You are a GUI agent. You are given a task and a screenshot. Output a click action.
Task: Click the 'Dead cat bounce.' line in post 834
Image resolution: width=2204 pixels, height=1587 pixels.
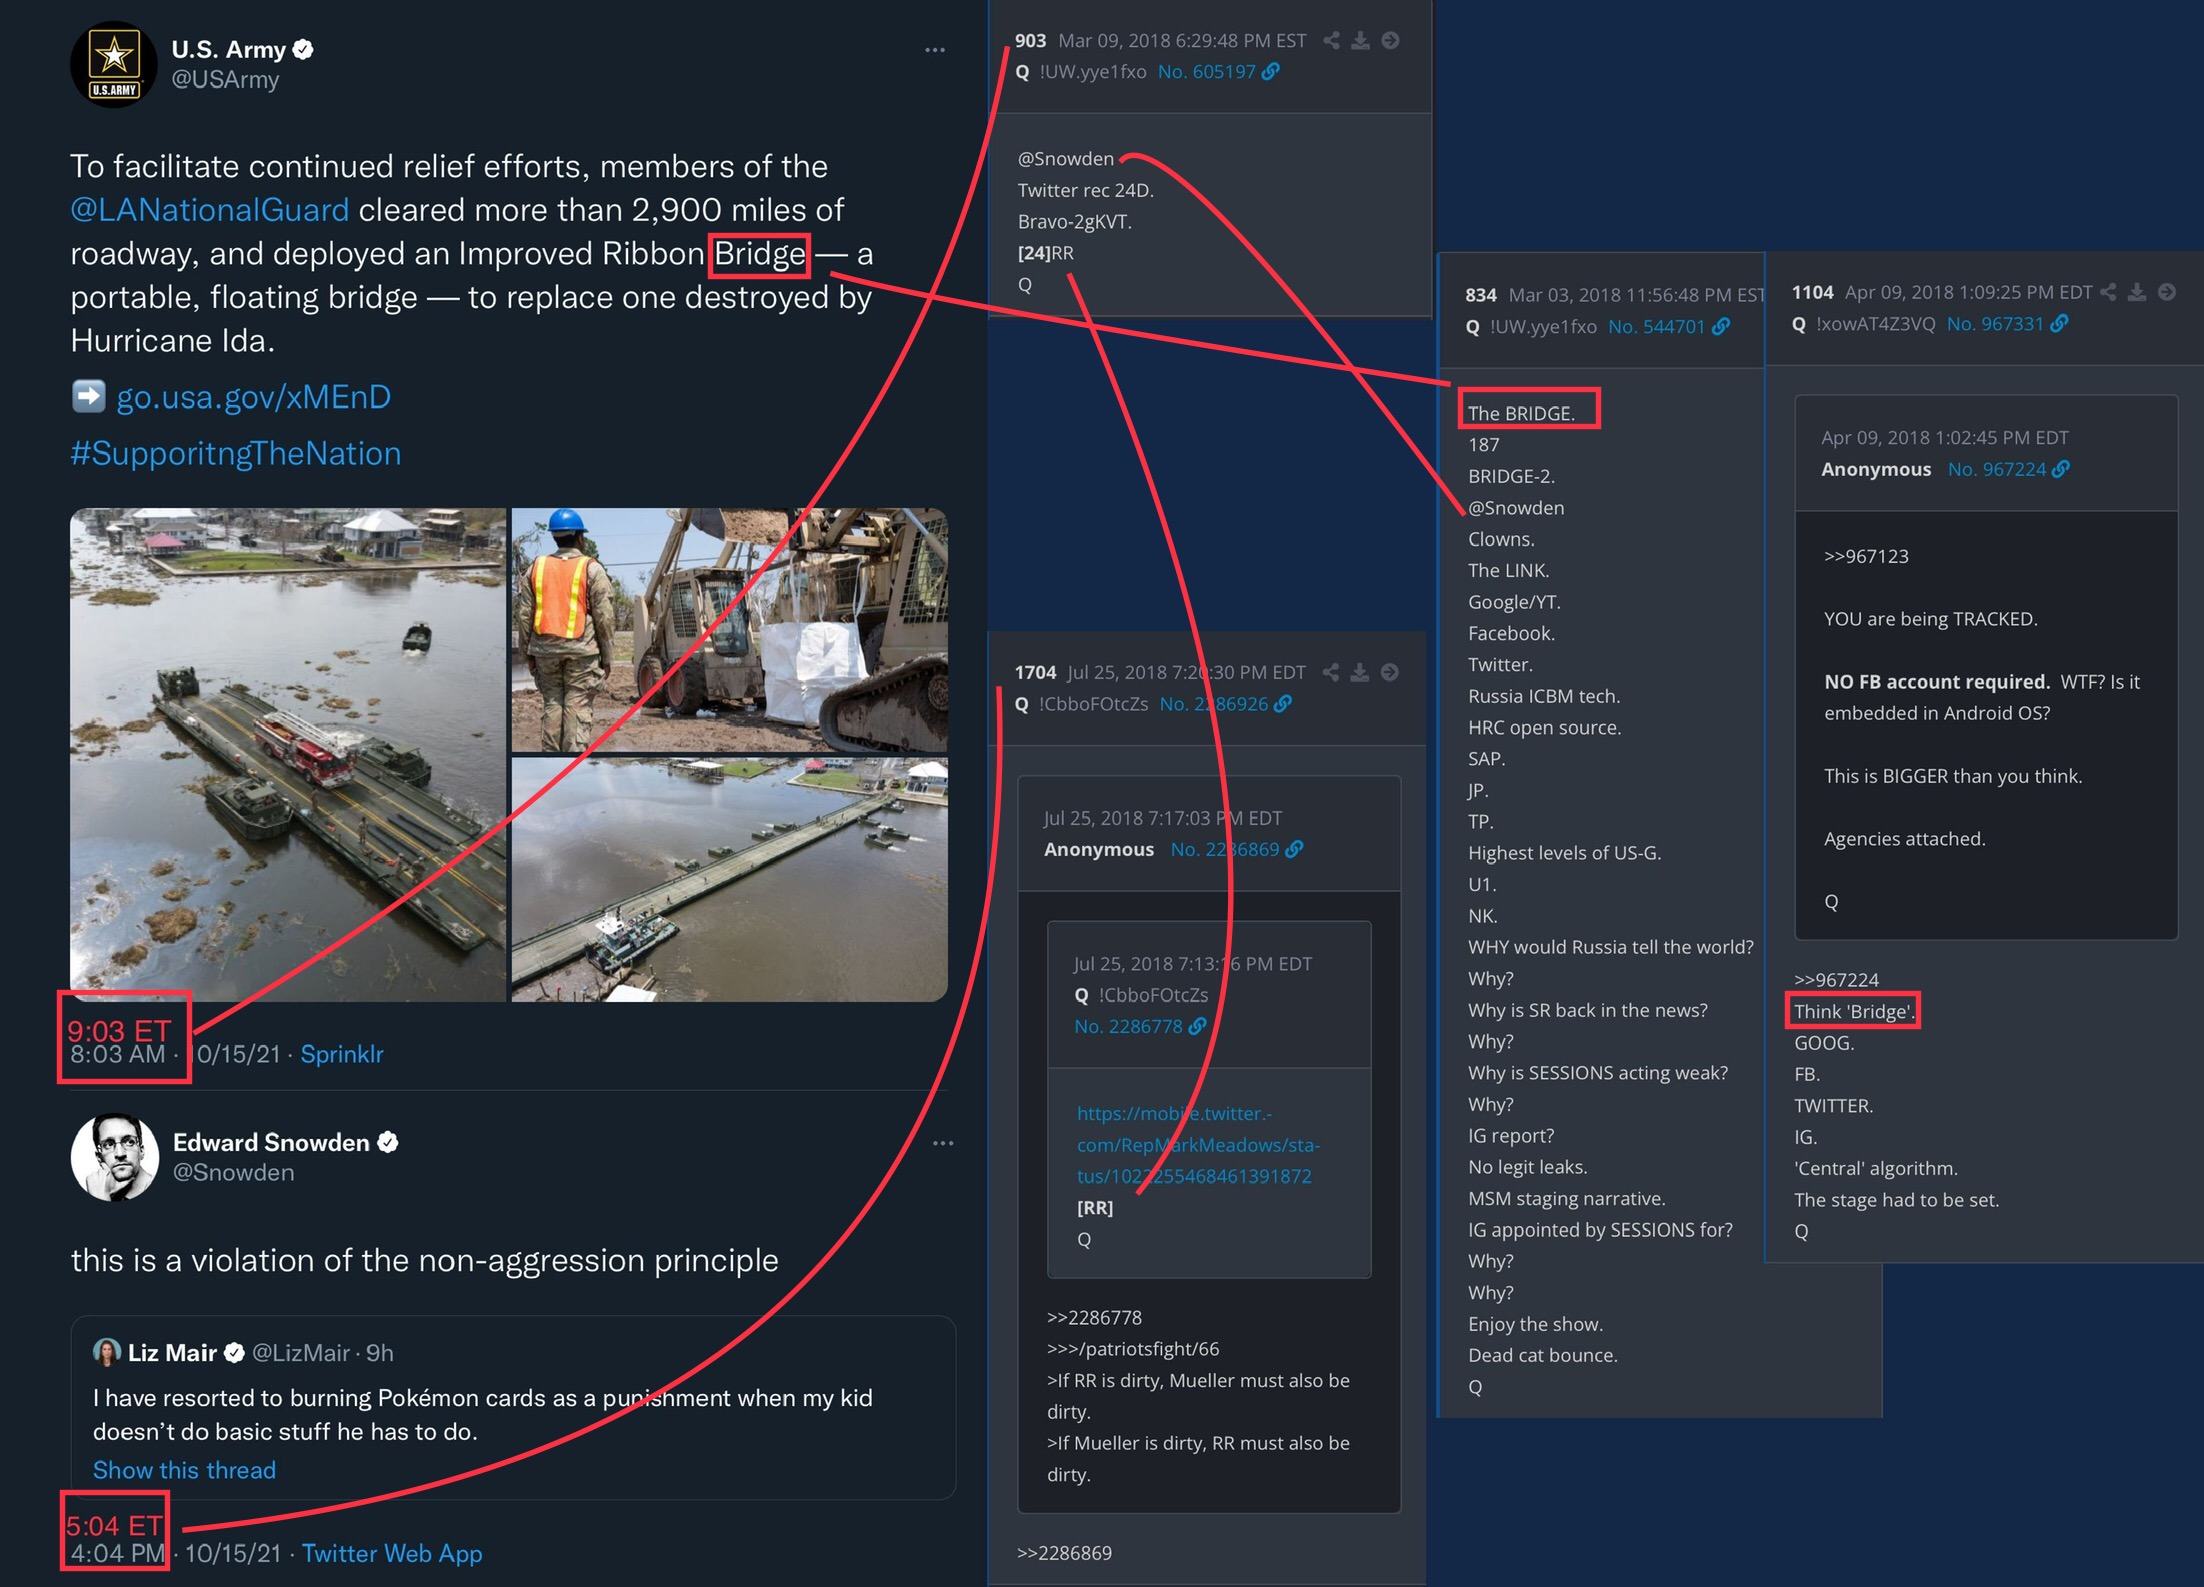[x=1542, y=1355]
